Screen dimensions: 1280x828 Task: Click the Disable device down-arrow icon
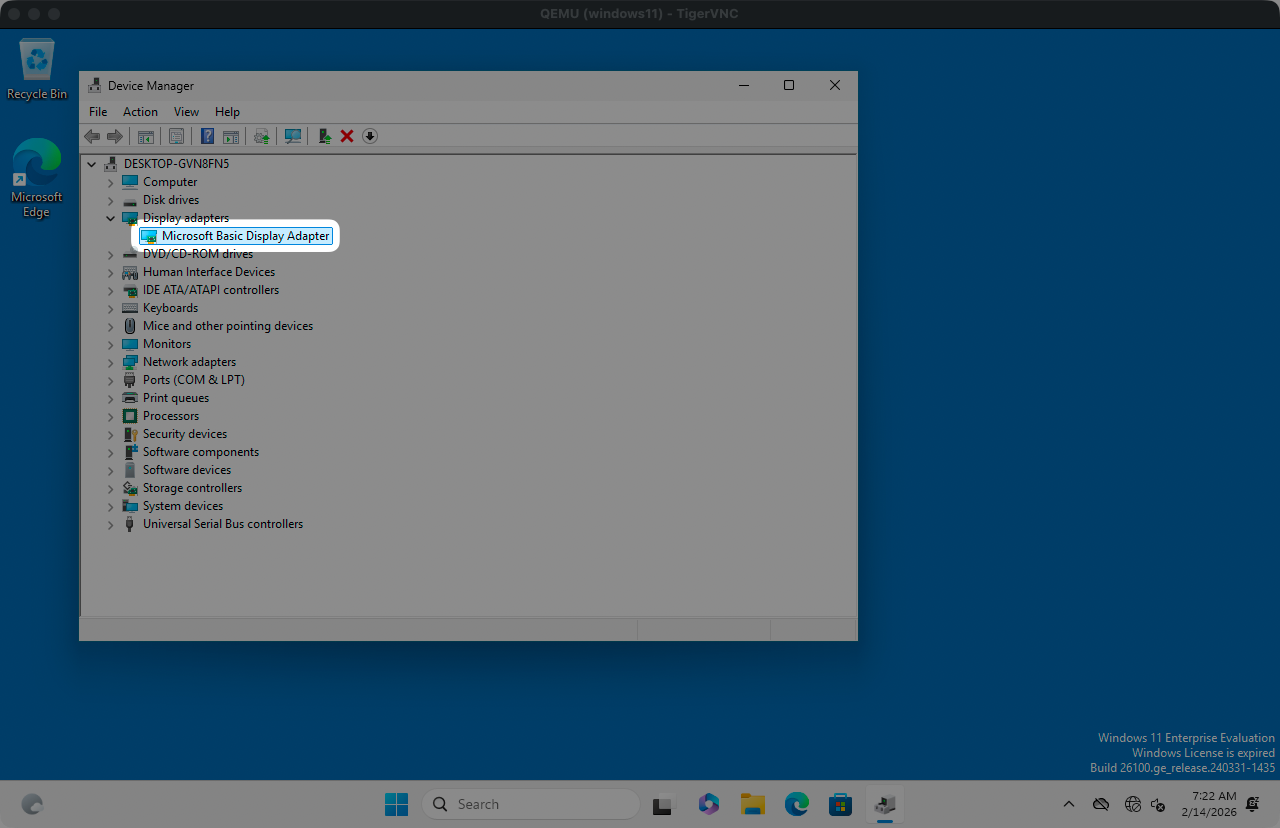coord(370,136)
